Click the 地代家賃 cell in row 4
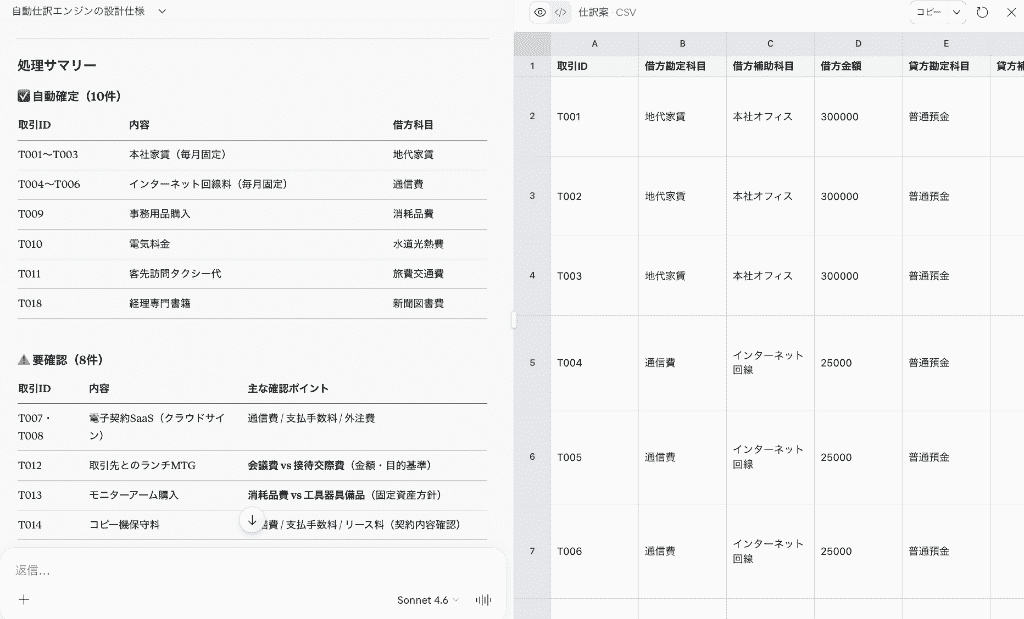Viewport: 1024px width, 619px height. coord(682,276)
